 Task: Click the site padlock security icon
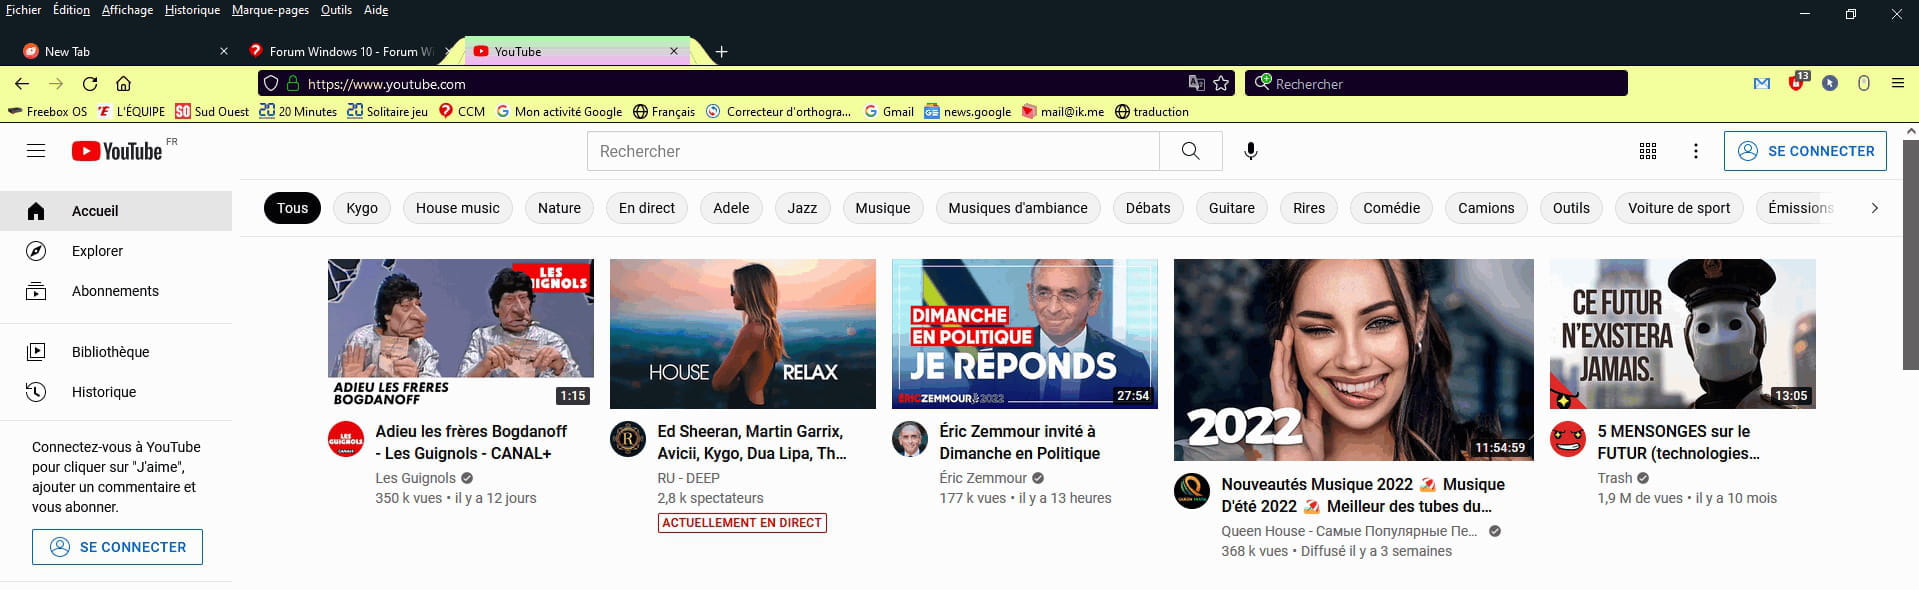[293, 84]
